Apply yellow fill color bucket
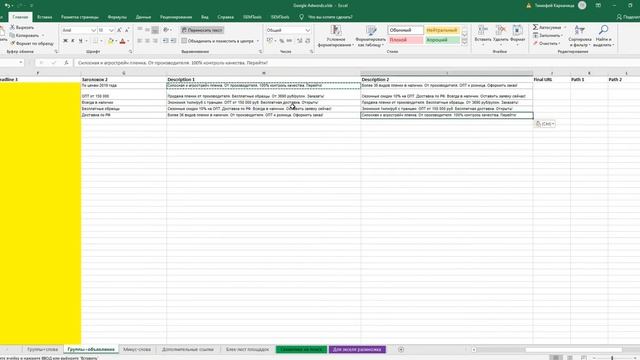The width and height of the screenshot is (640, 360). (111, 41)
